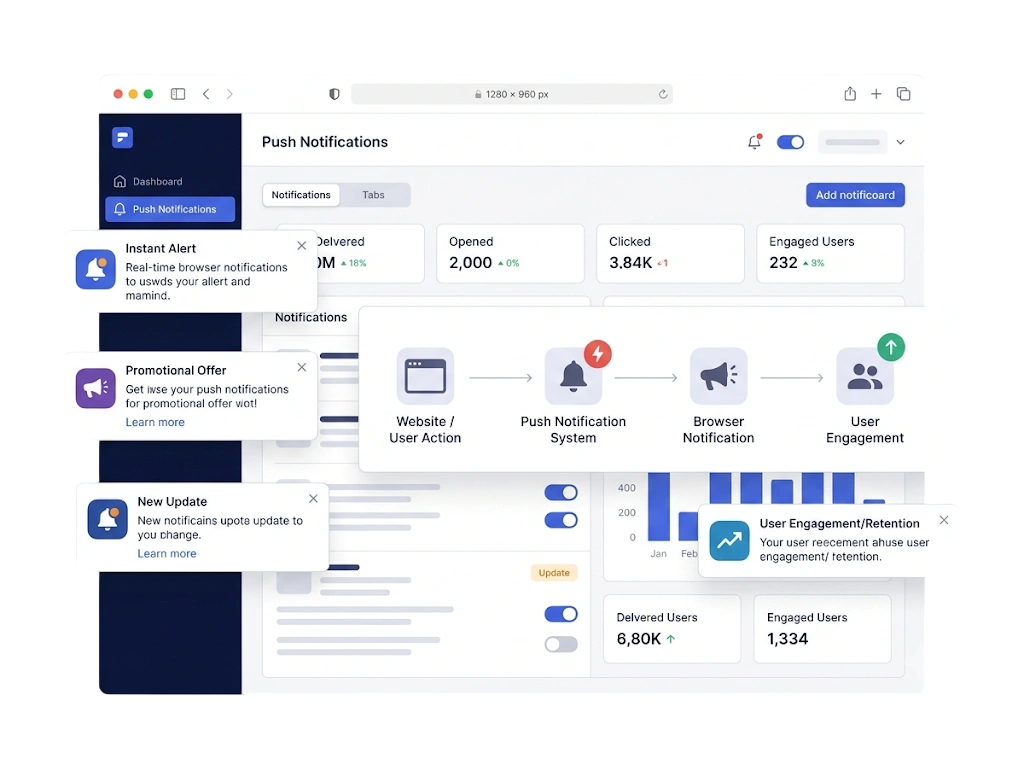Click the share icon in the browser toolbar
The width and height of the screenshot is (1024, 765).
(x=850, y=94)
